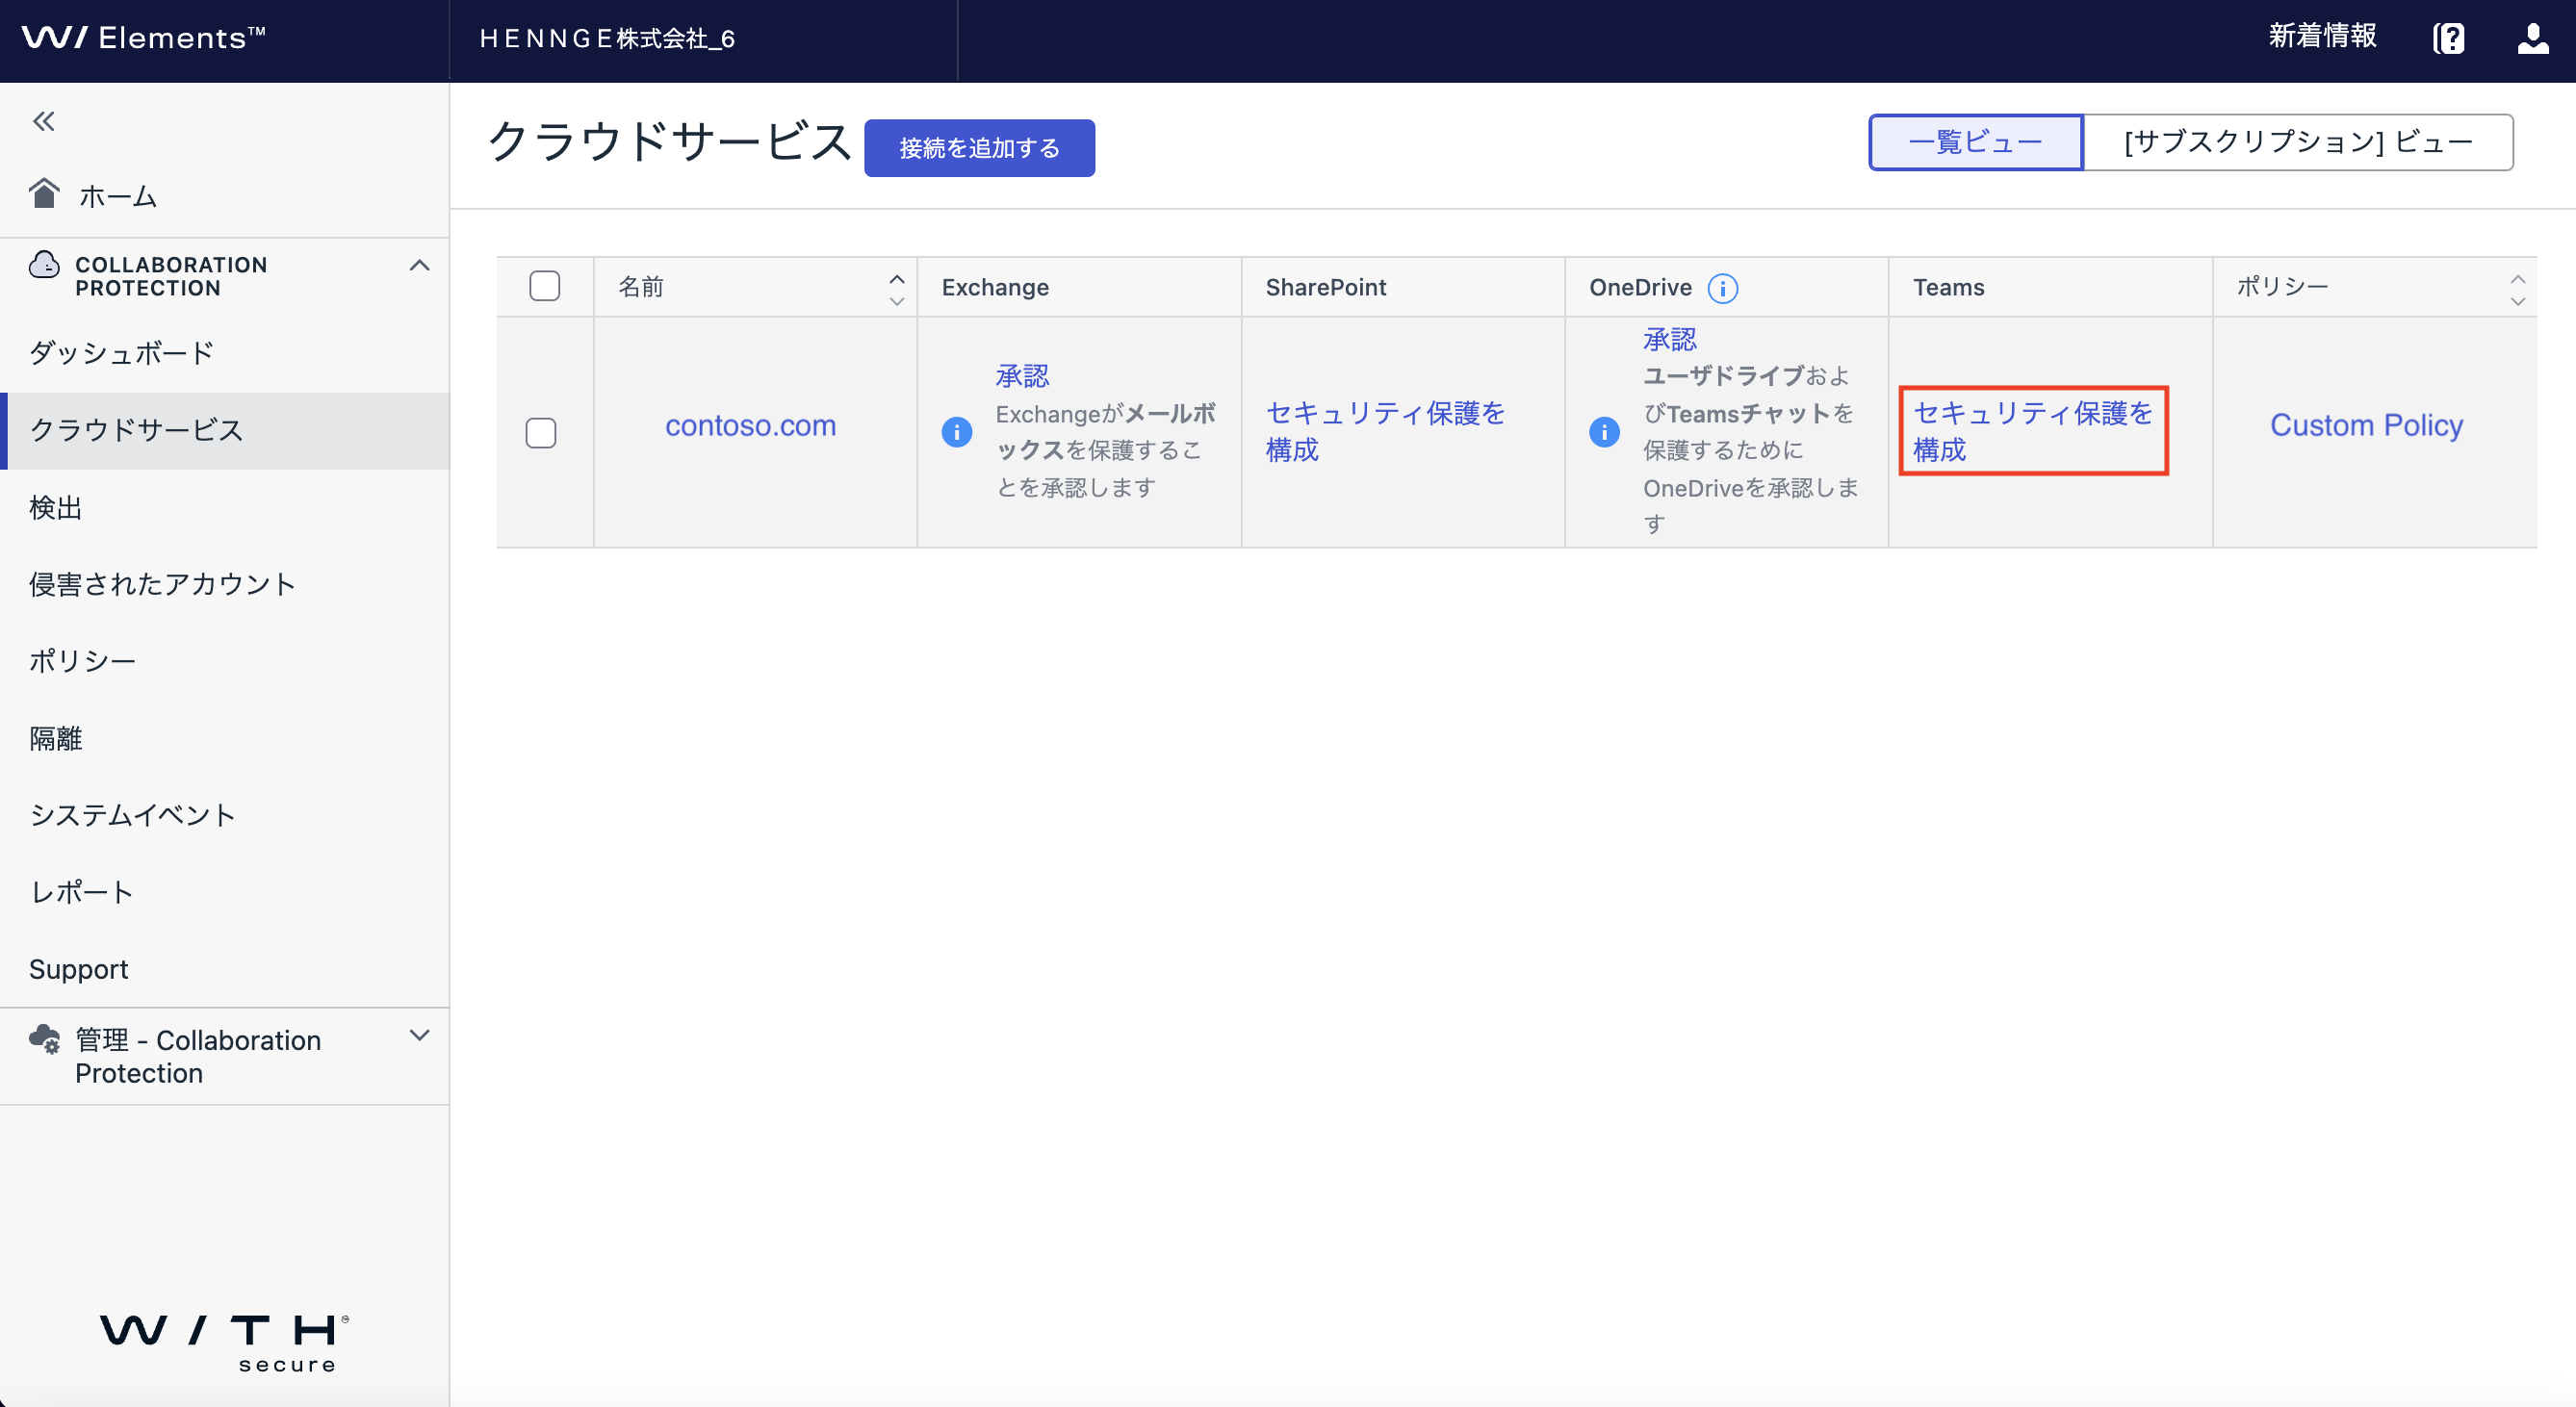The image size is (2576, 1407).
Task: Click the Teams column header
Action: click(x=1949, y=288)
